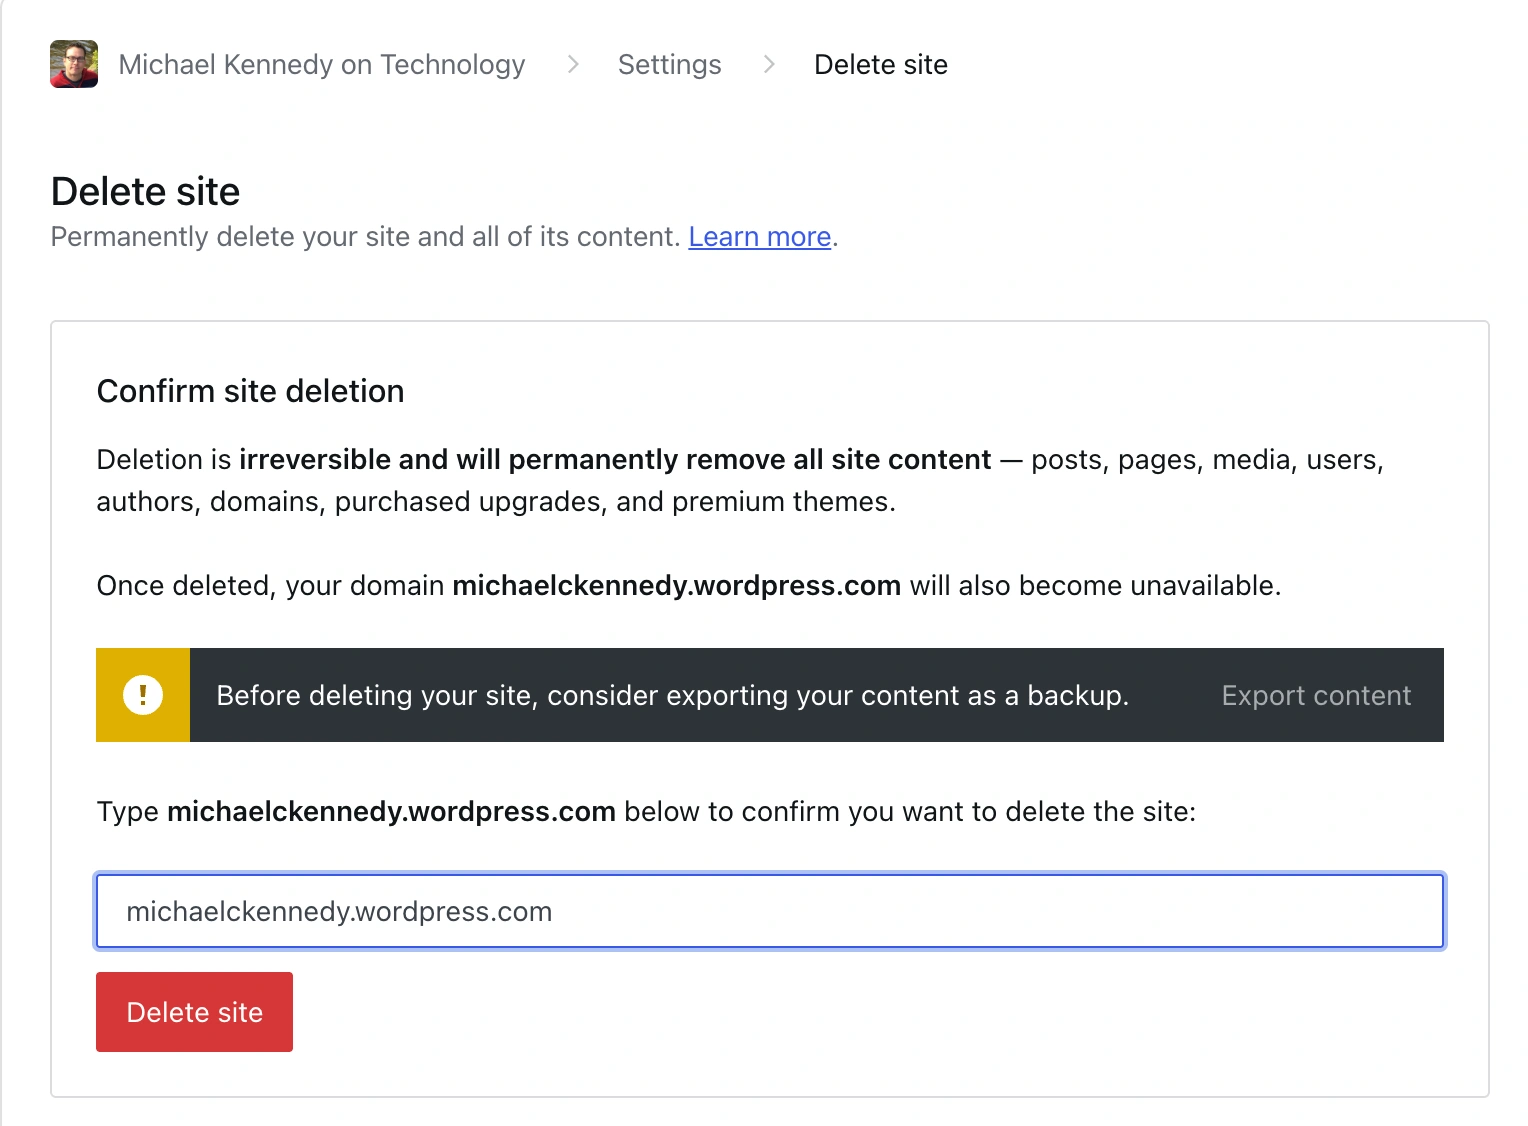Click the chevron before Delete site breadcrumb
The height and width of the screenshot is (1126, 1528).
[768, 65]
